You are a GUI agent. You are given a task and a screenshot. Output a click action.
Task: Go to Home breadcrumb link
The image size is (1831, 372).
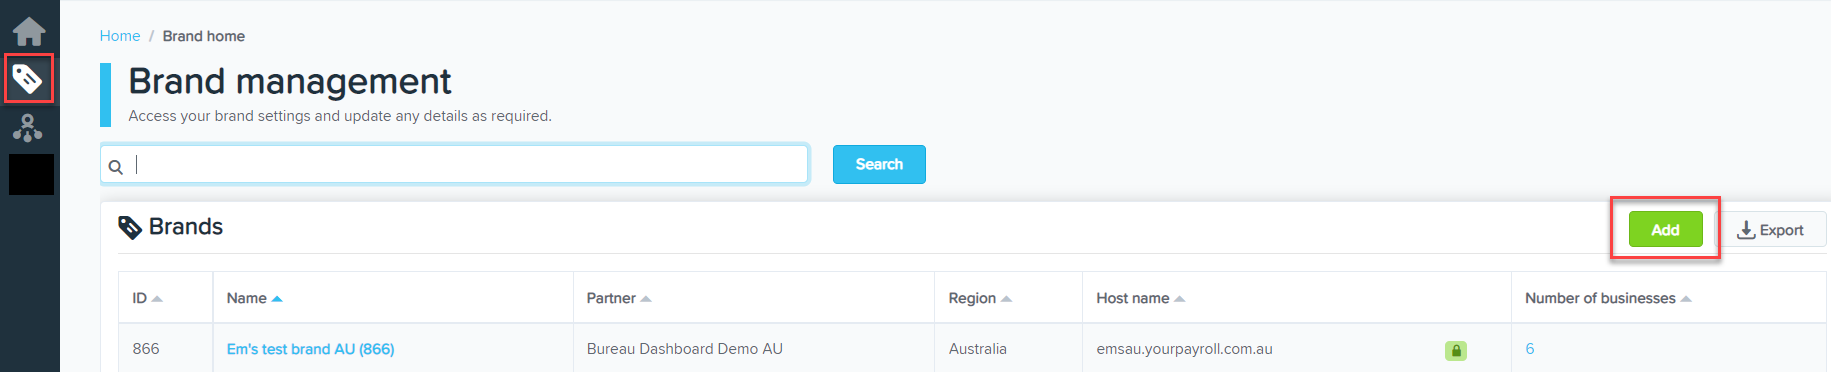120,36
